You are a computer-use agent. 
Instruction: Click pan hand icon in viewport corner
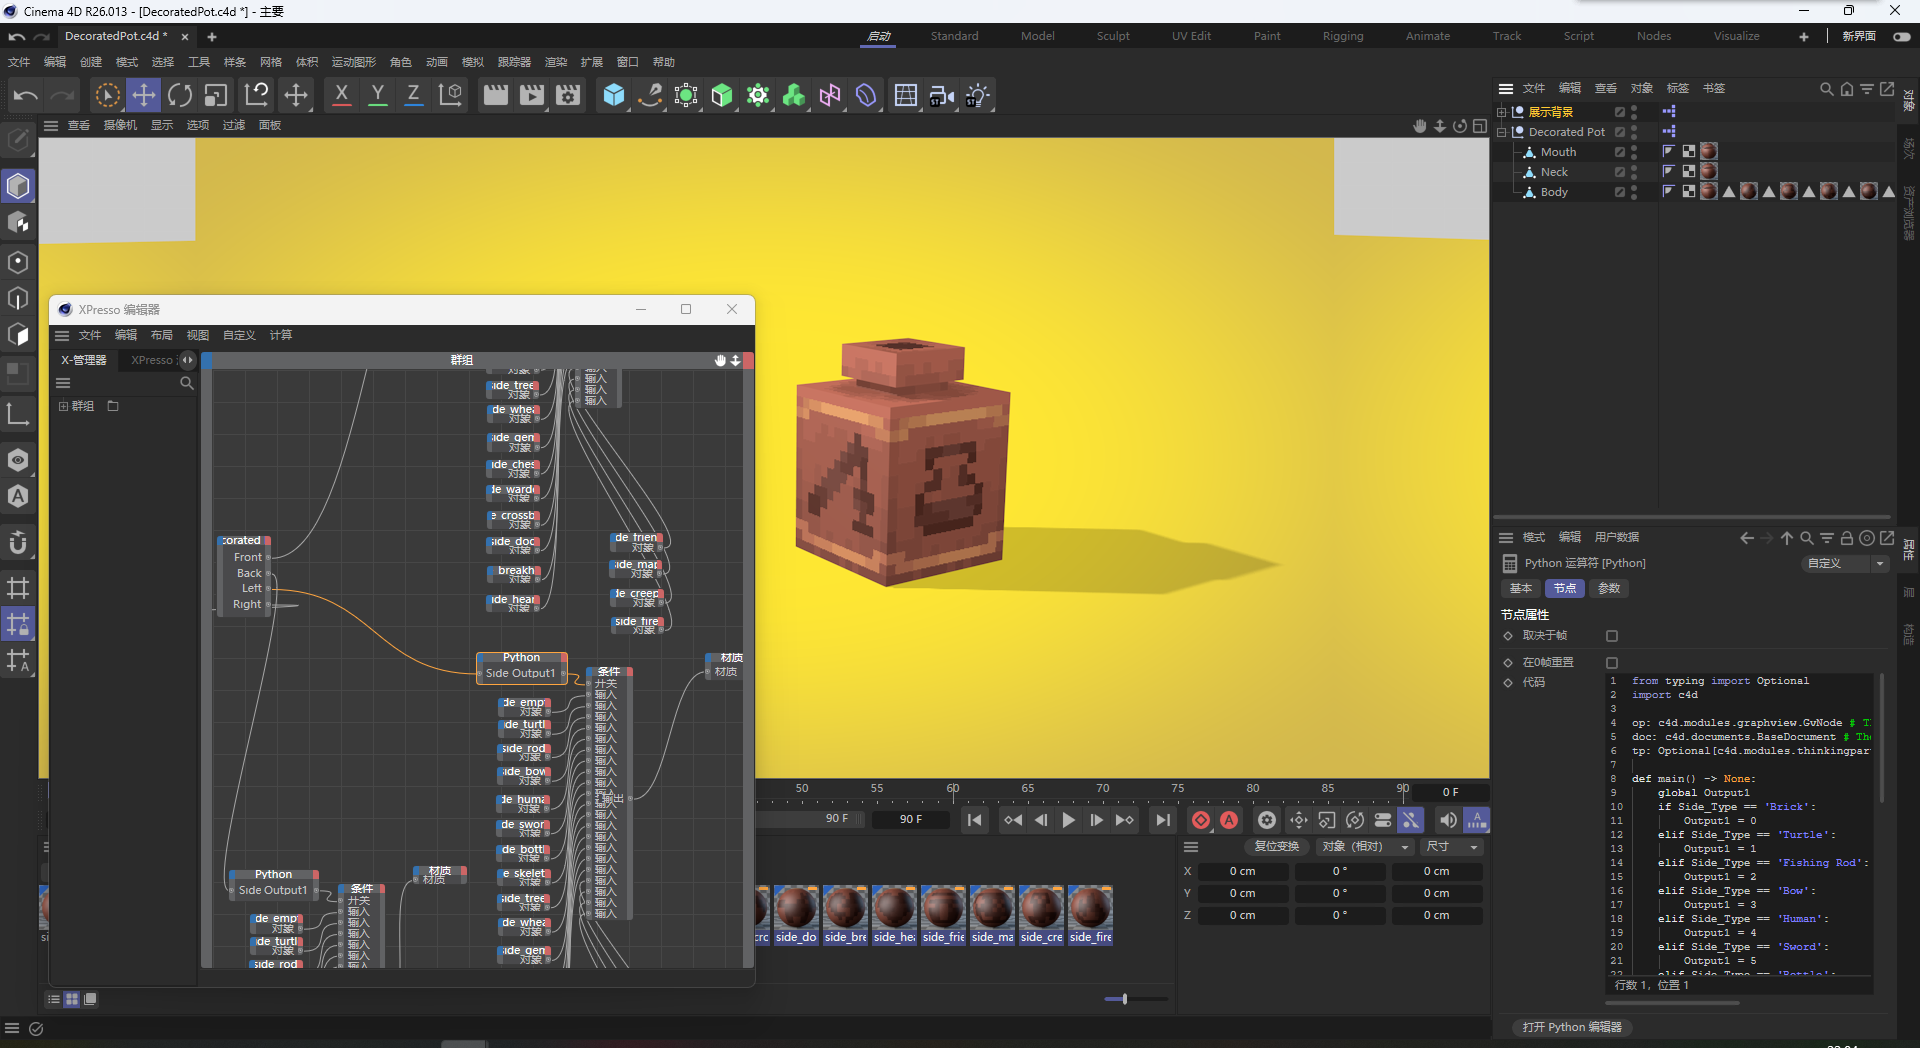pos(1419,126)
